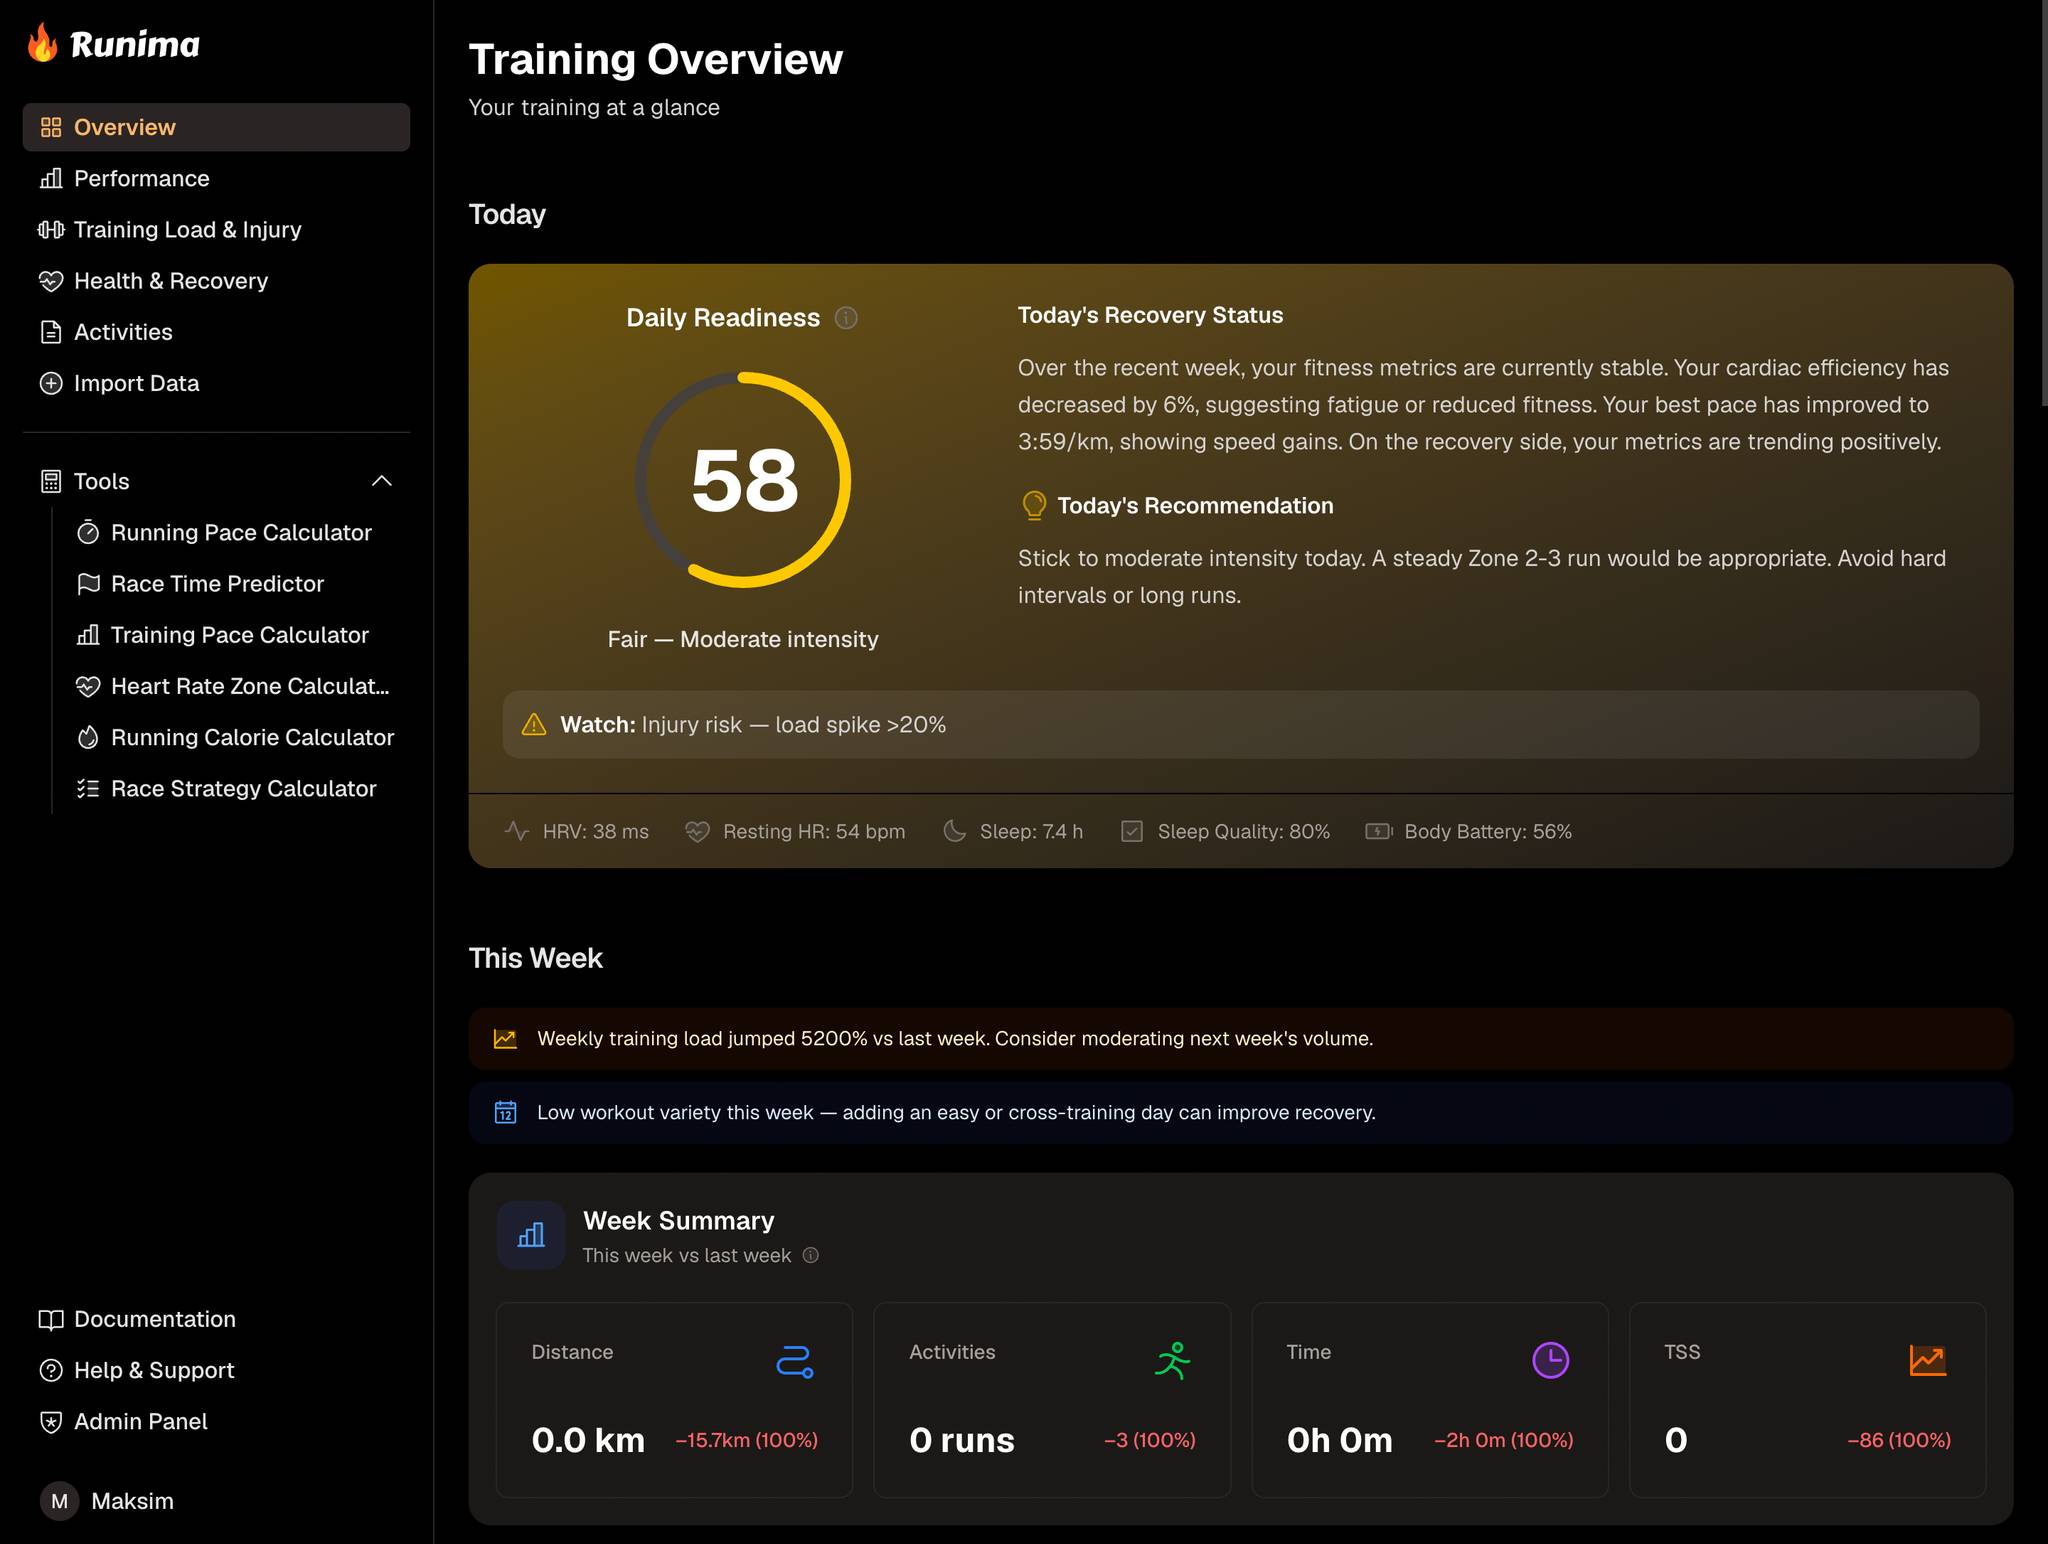2048x1544 pixels.
Task: Open the Overview page
Action: pyautogui.click(x=216, y=127)
